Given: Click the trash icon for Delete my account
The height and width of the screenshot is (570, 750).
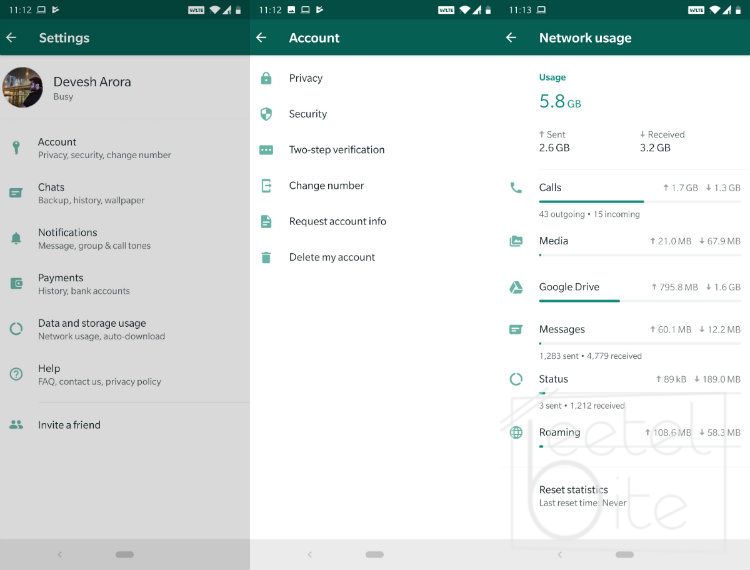Looking at the screenshot, I should [266, 257].
